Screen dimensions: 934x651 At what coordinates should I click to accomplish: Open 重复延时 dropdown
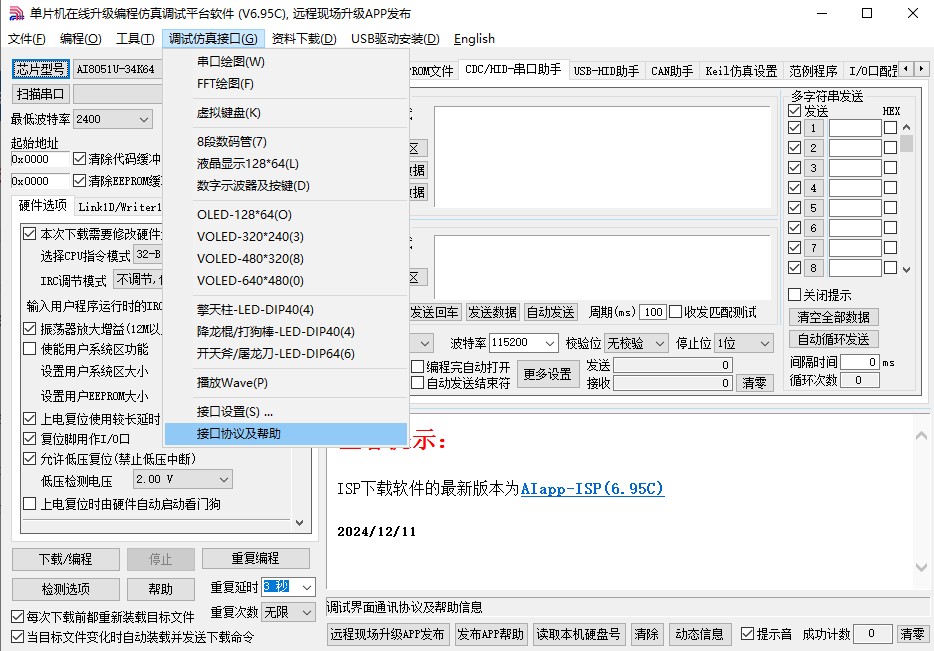coord(288,587)
